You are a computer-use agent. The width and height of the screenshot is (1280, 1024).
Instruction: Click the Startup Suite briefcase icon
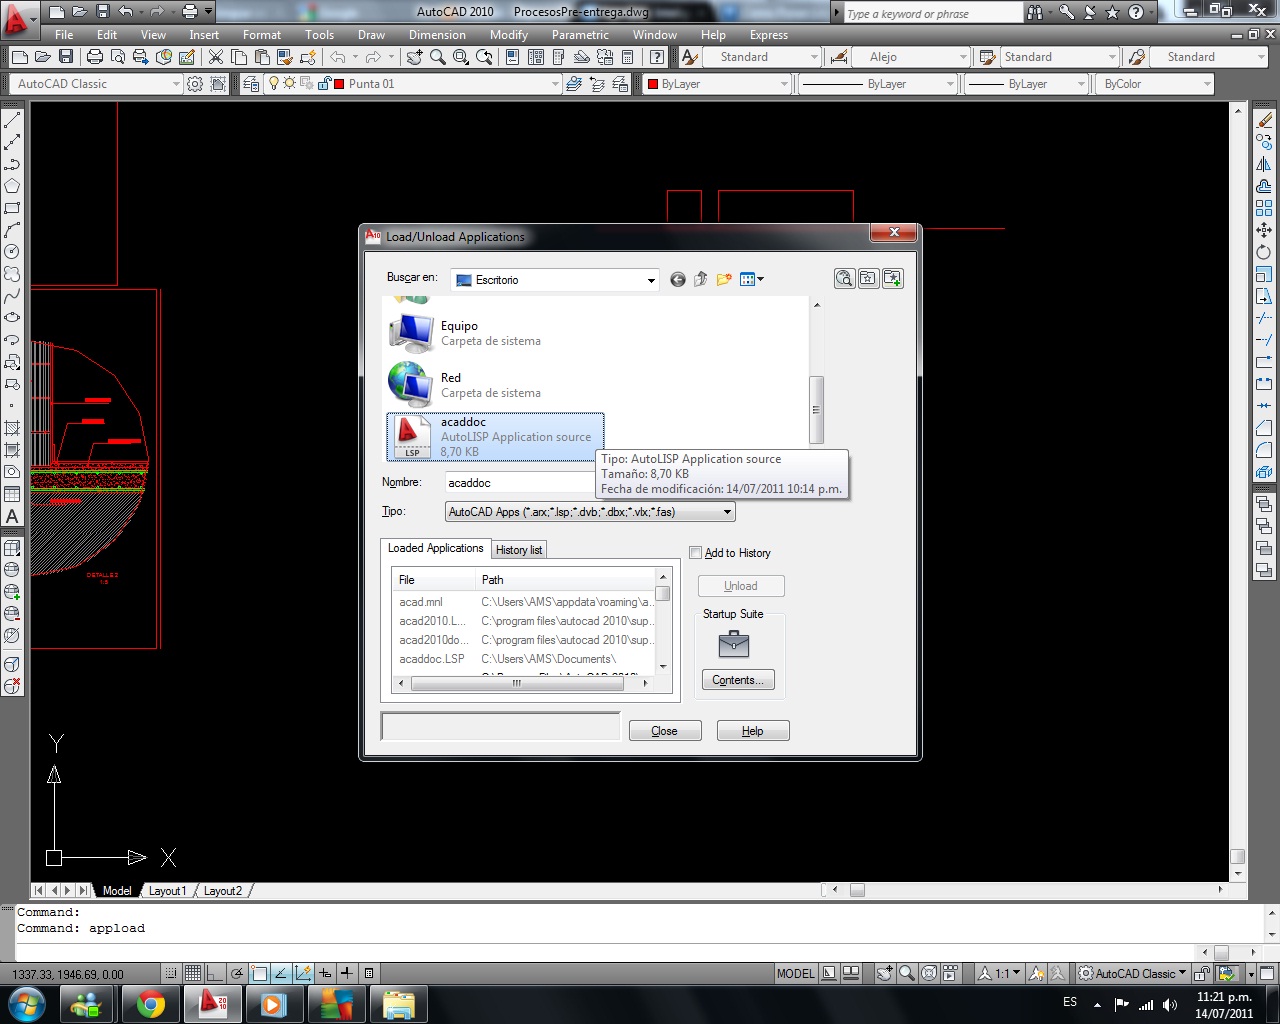click(x=734, y=645)
